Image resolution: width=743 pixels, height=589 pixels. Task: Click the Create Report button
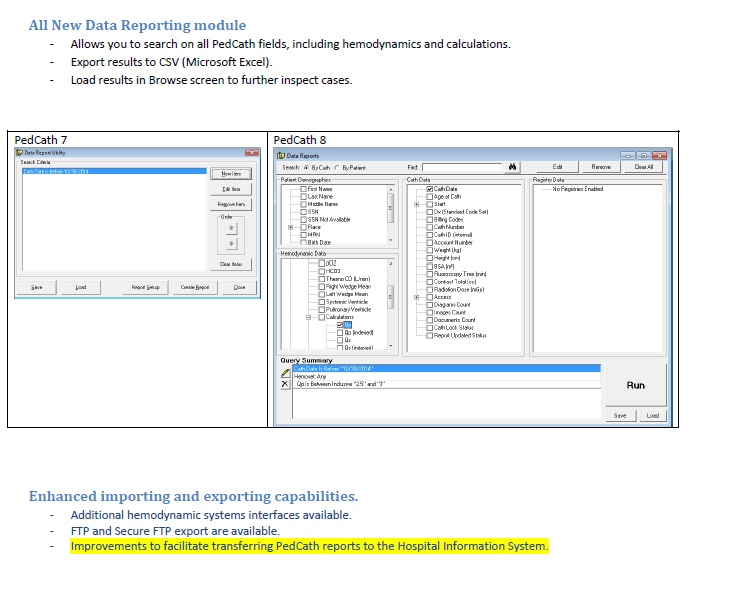[195, 287]
